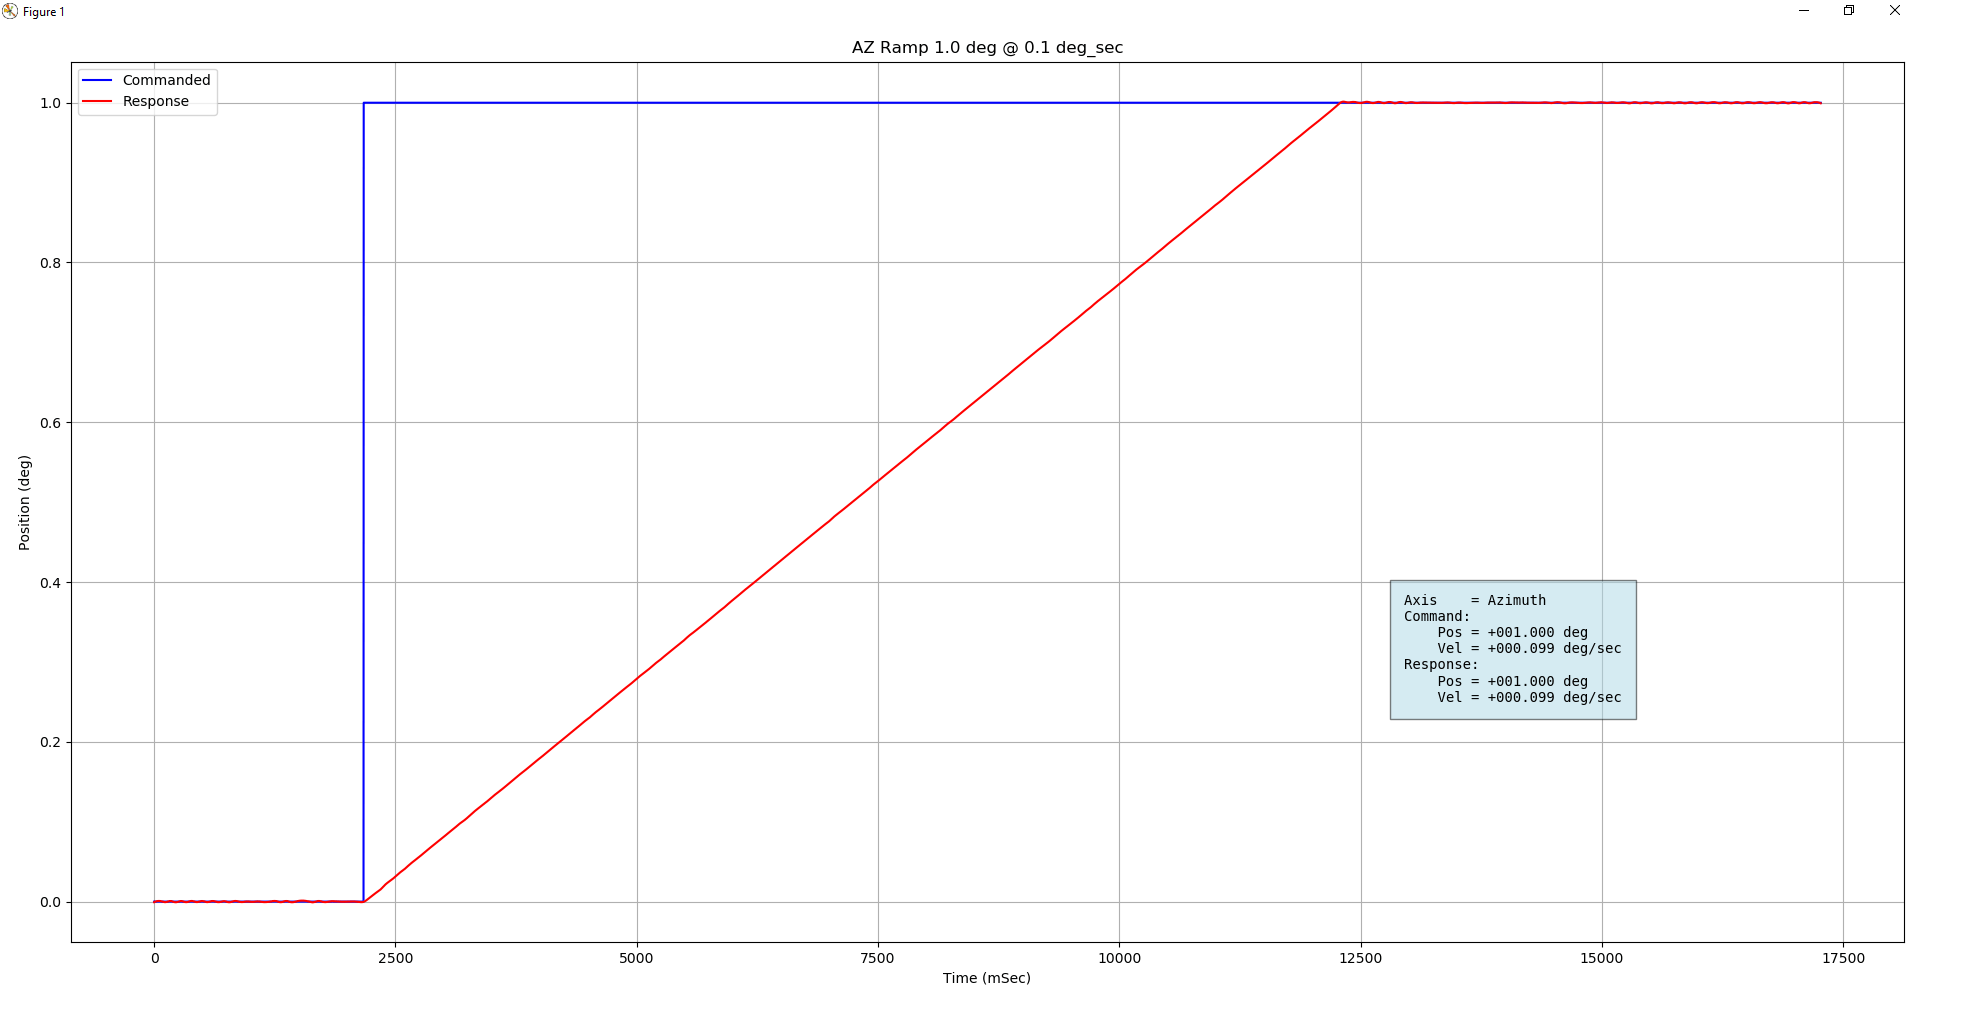Click the Response Vel value in info box
The width and height of the screenshot is (1982, 1024).
[1553, 698]
